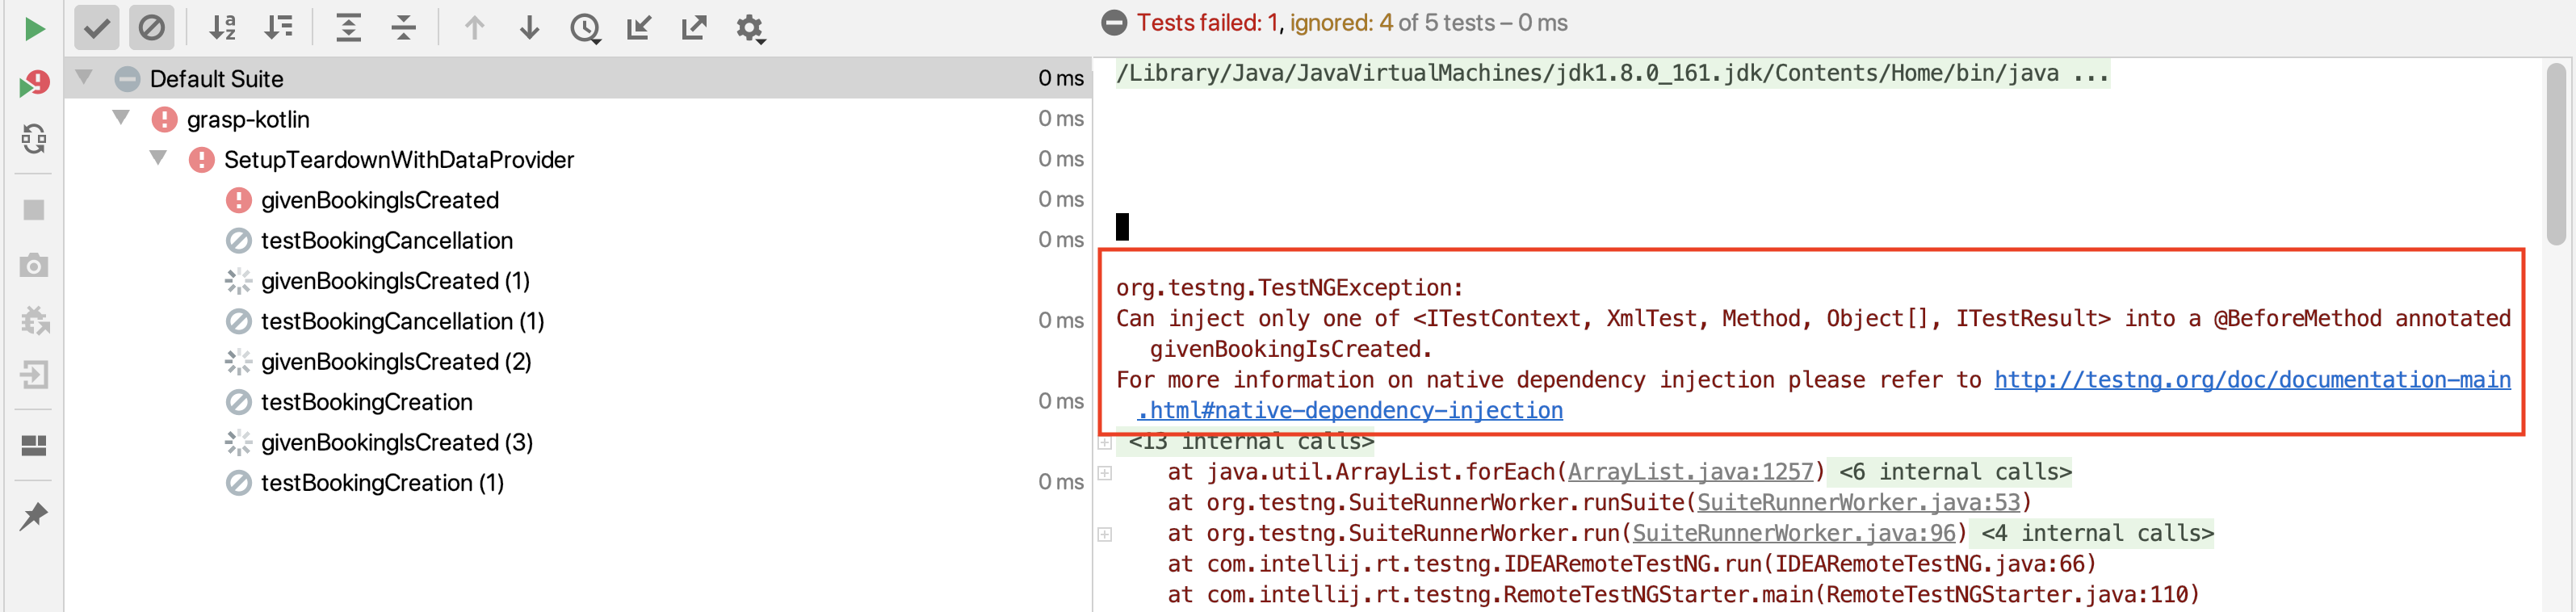
Task: Toggle Show Passed tests checkmark button
Action: pos(97,28)
